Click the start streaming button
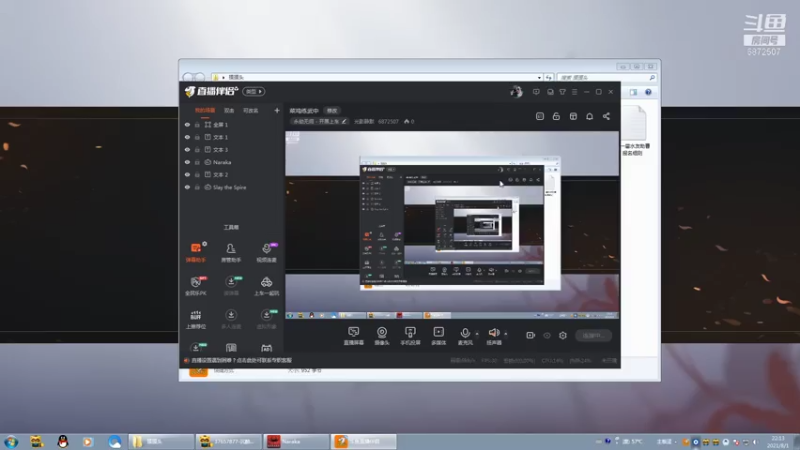The width and height of the screenshot is (800, 450). [x=593, y=335]
